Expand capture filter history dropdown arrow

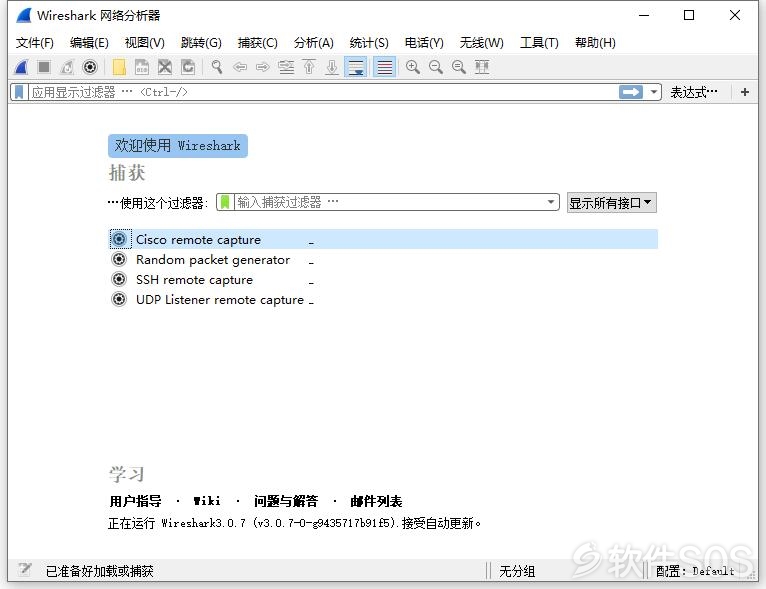(x=551, y=202)
